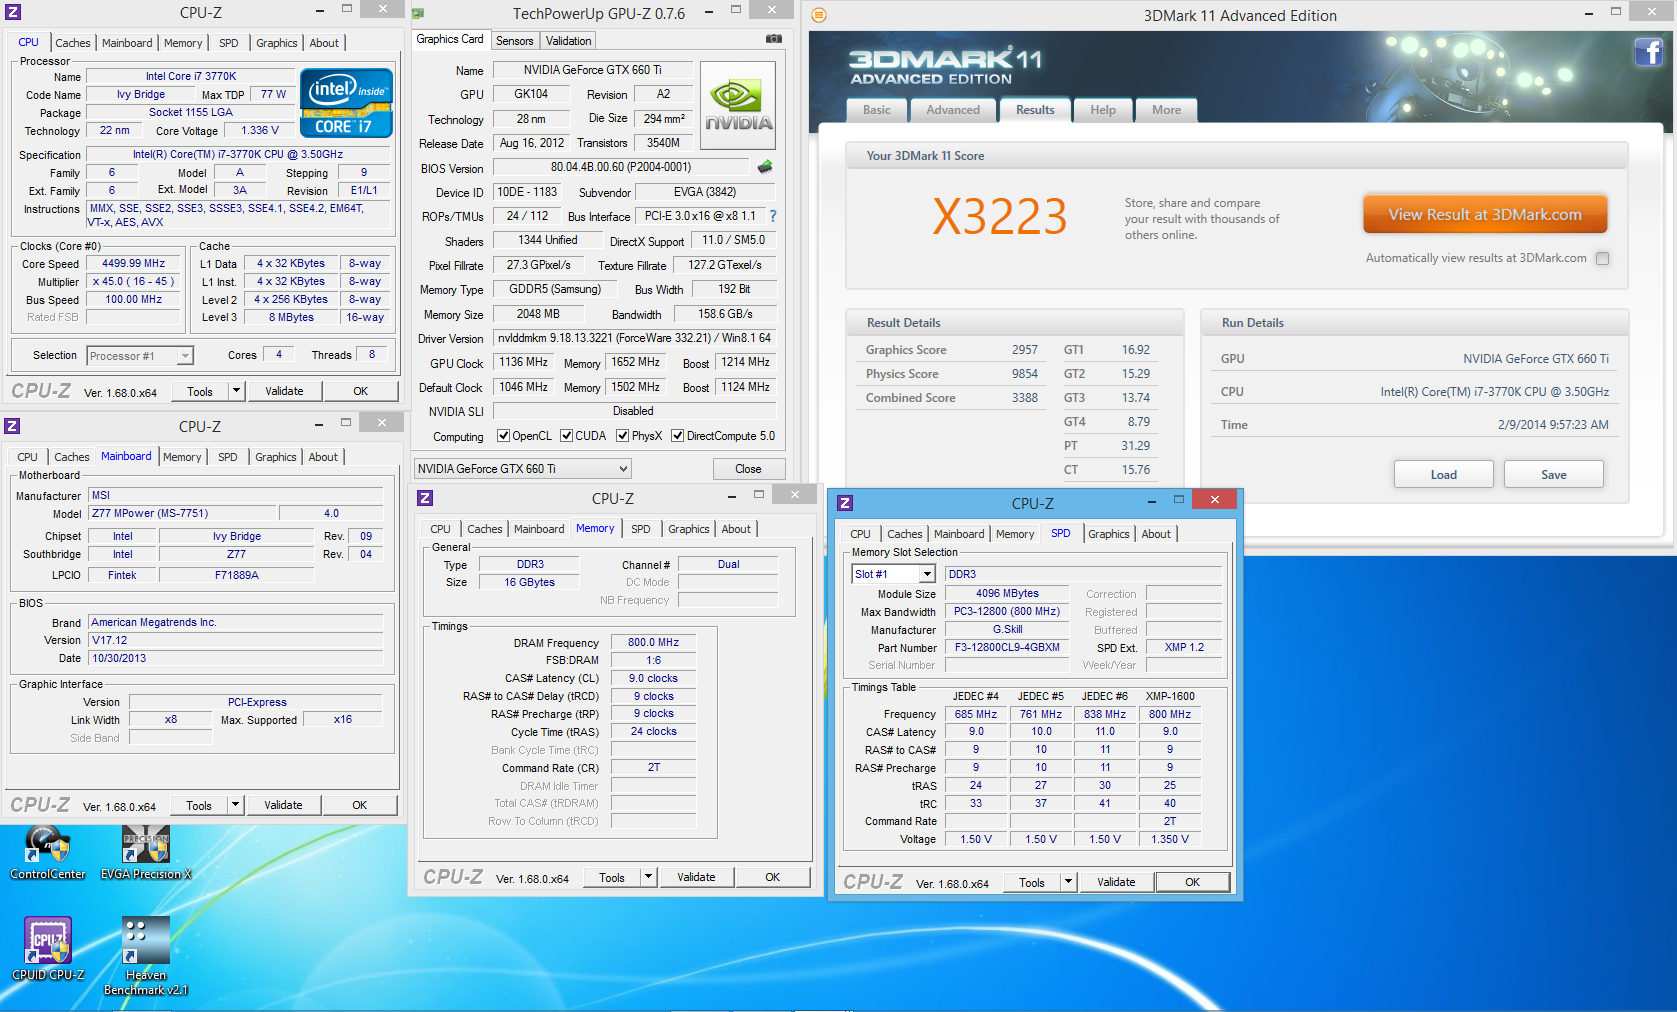This screenshot has width=1677, height=1012.
Task: Expand Tools arrow in the CPU-Z Mainboard window
Action: [x=235, y=805]
